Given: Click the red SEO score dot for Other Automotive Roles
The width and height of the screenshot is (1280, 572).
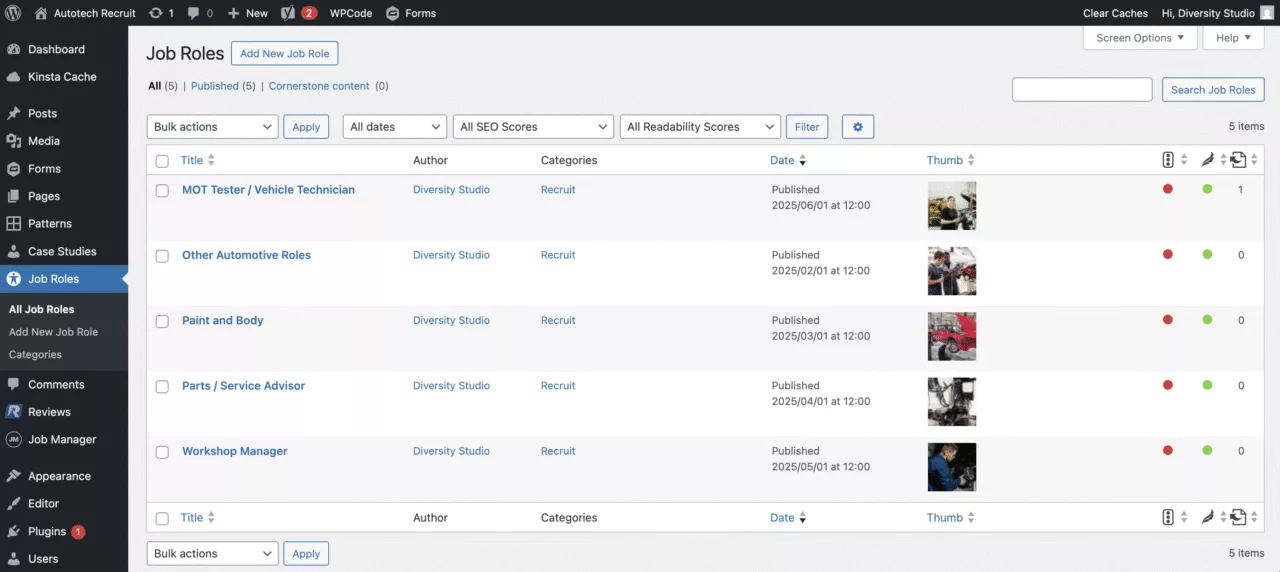Looking at the screenshot, I should (1168, 255).
